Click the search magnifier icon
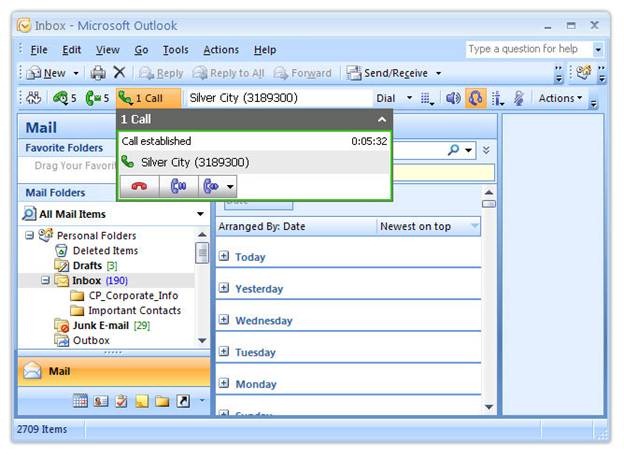The width and height of the screenshot is (624, 459). tap(453, 150)
